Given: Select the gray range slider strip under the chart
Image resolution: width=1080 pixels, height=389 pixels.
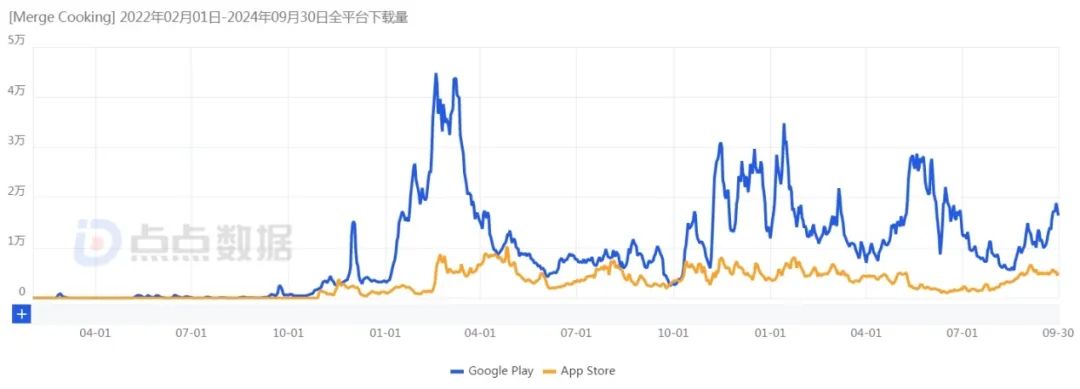Looking at the screenshot, I should tap(546, 314).
